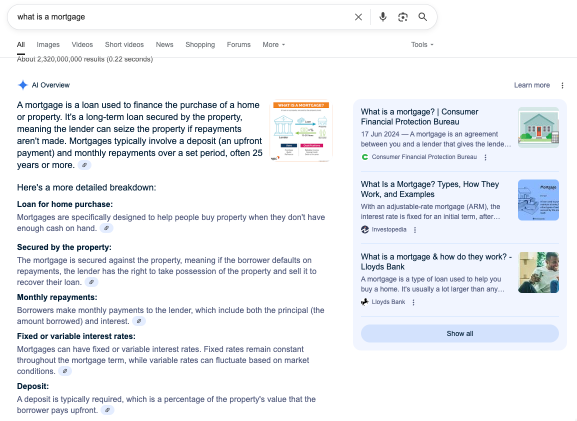Switch to the News tab

(164, 45)
